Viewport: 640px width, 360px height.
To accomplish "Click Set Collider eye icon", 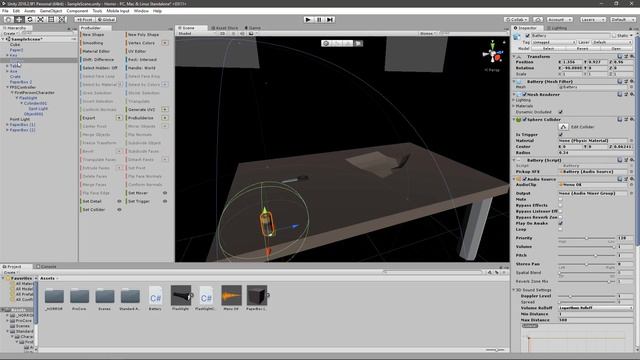I will [119, 209].
